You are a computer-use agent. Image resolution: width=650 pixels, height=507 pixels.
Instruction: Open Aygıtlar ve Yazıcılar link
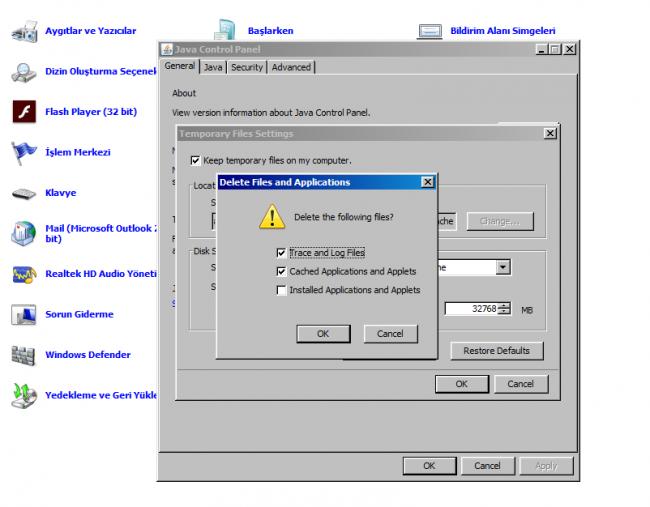[x=90, y=31]
